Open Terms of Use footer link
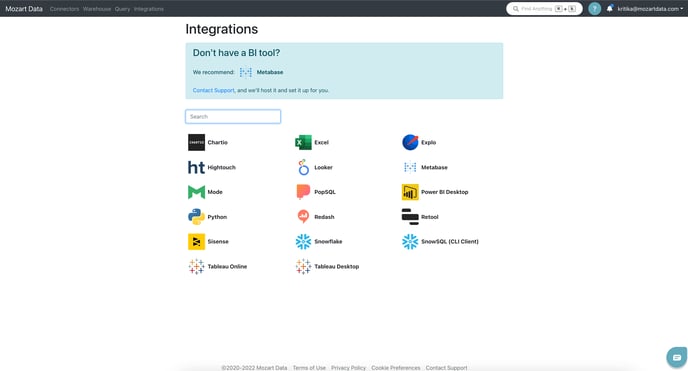Viewport: 688px width, 371px height. coord(309,367)
